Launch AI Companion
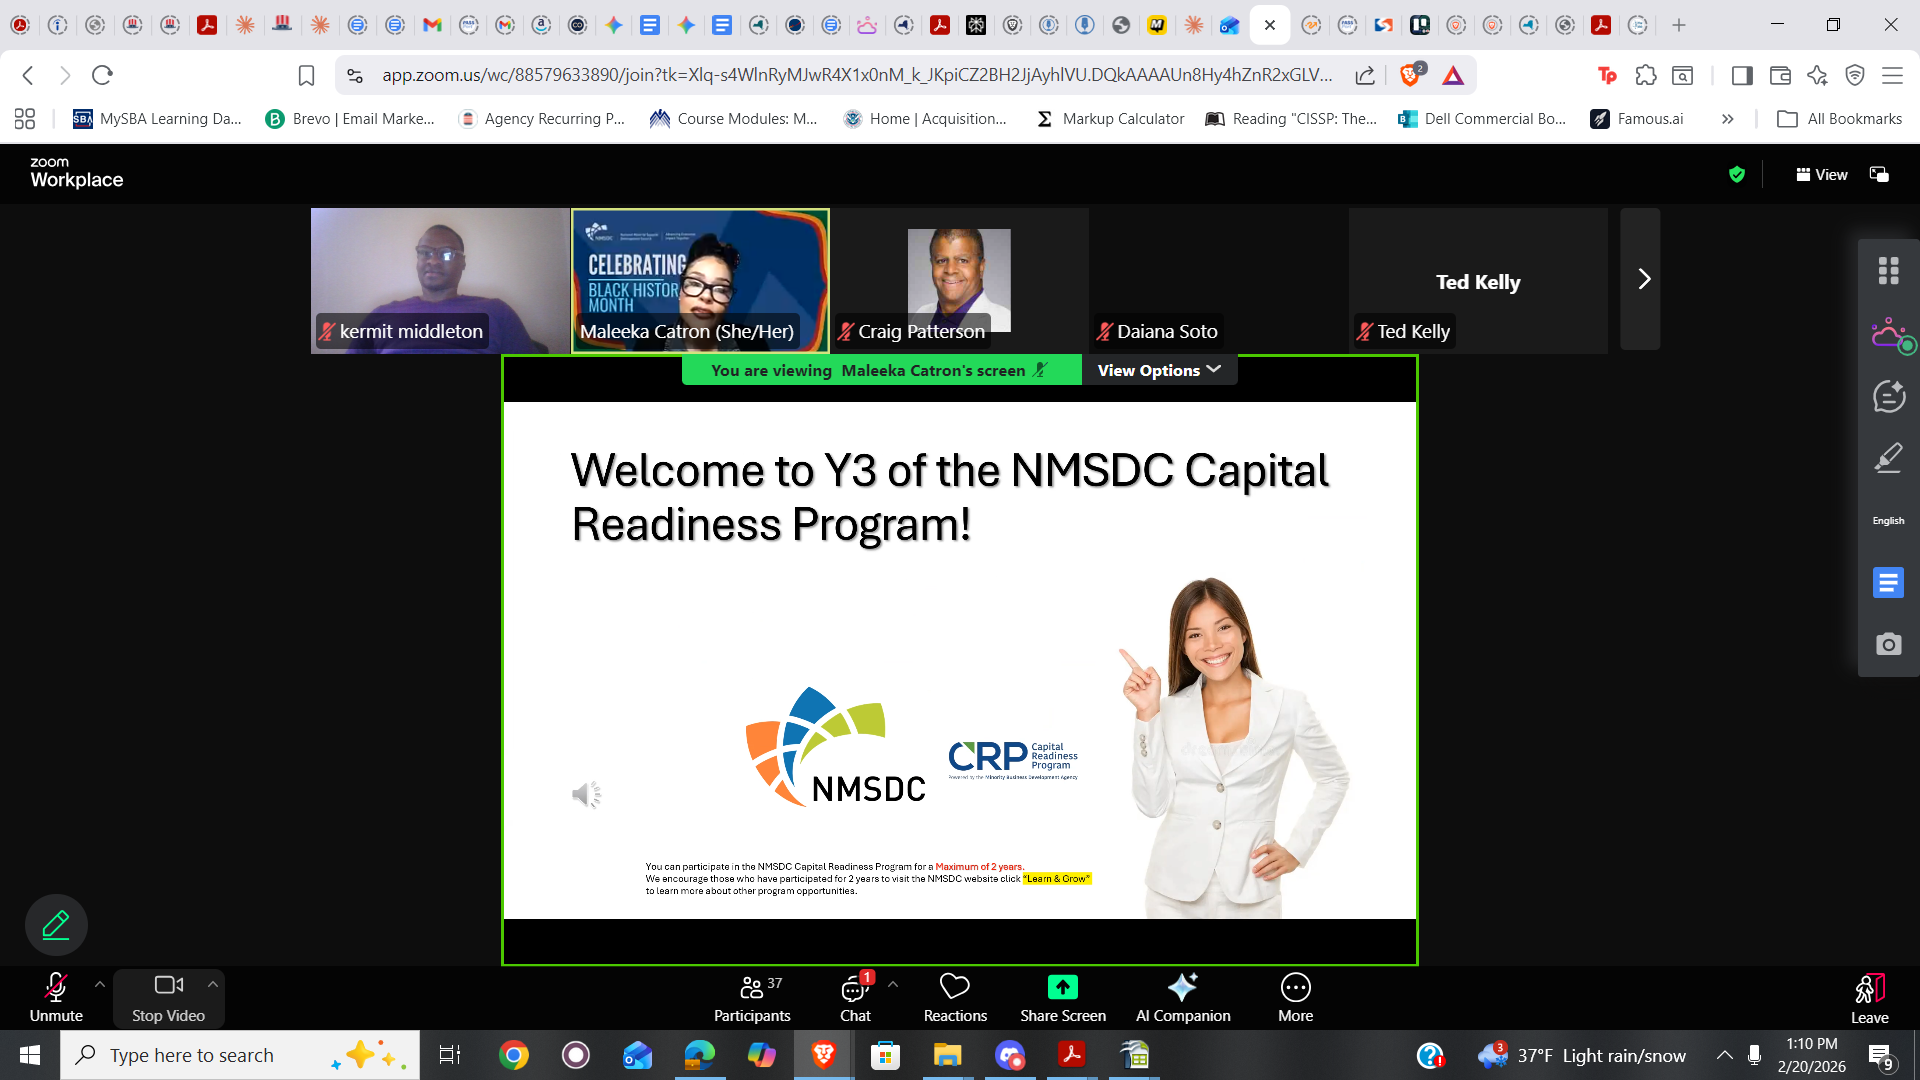The height and width of the screenshot is (1080, 1920). pyautogui.click(x=1182, y=998)
